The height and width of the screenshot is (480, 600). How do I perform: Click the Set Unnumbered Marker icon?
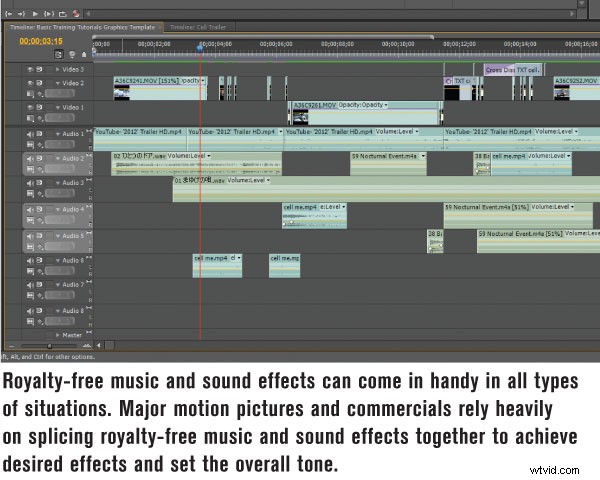tap(84, 55)
